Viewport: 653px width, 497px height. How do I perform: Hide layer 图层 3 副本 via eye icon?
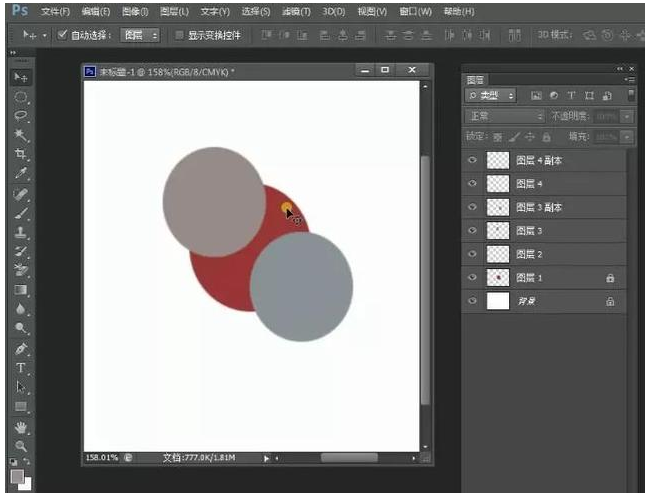tap(472, 207)
